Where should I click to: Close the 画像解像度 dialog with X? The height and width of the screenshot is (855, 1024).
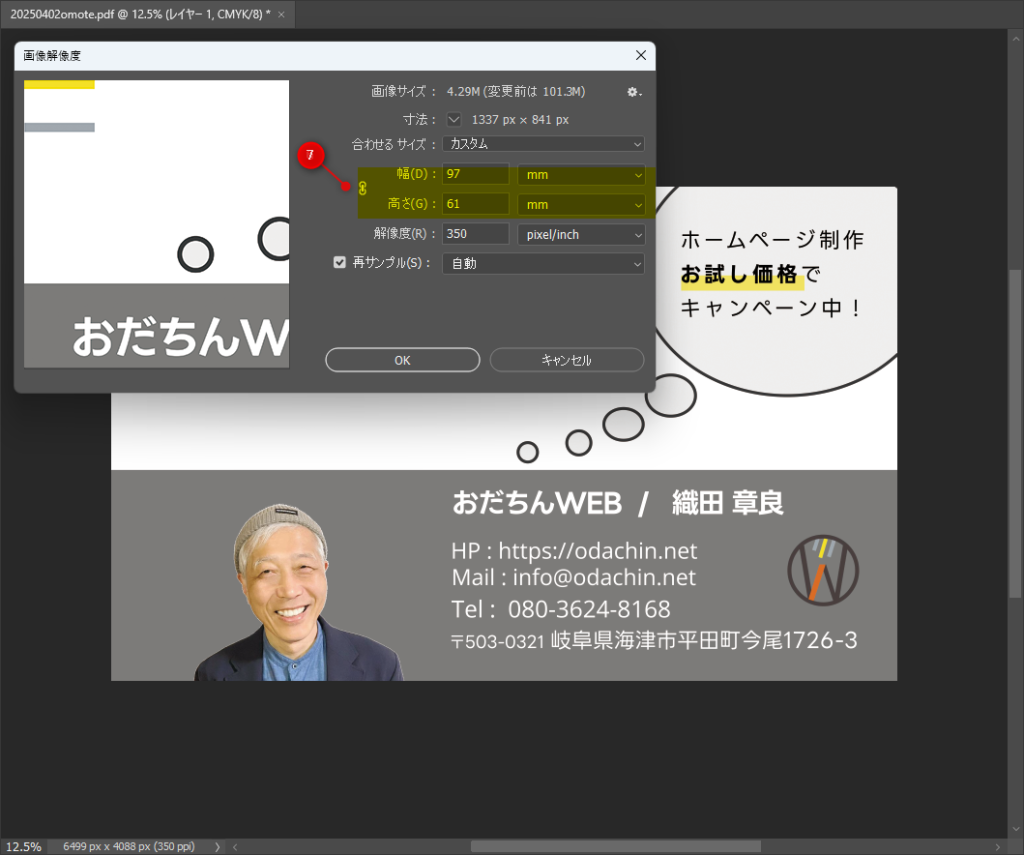pos(640,56)
